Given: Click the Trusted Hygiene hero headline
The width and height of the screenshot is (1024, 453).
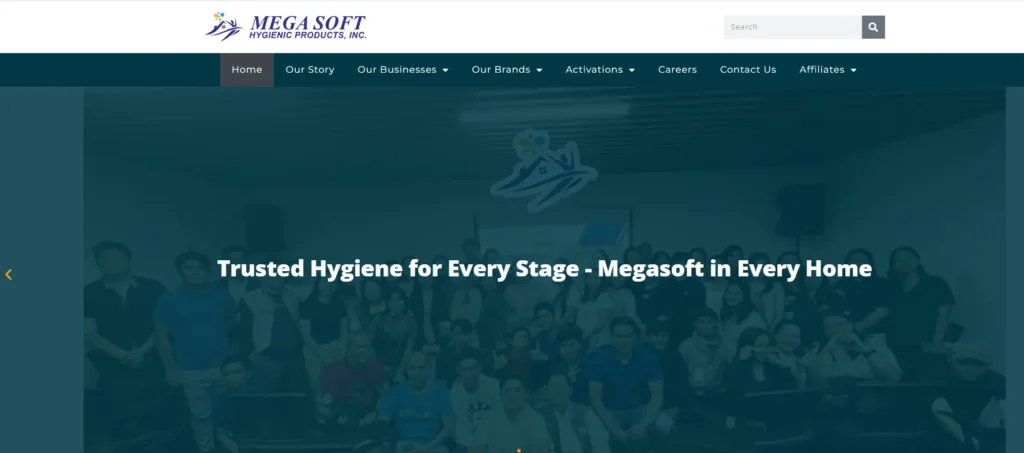Looking at the screenshot, I should (x=544, y=268).
